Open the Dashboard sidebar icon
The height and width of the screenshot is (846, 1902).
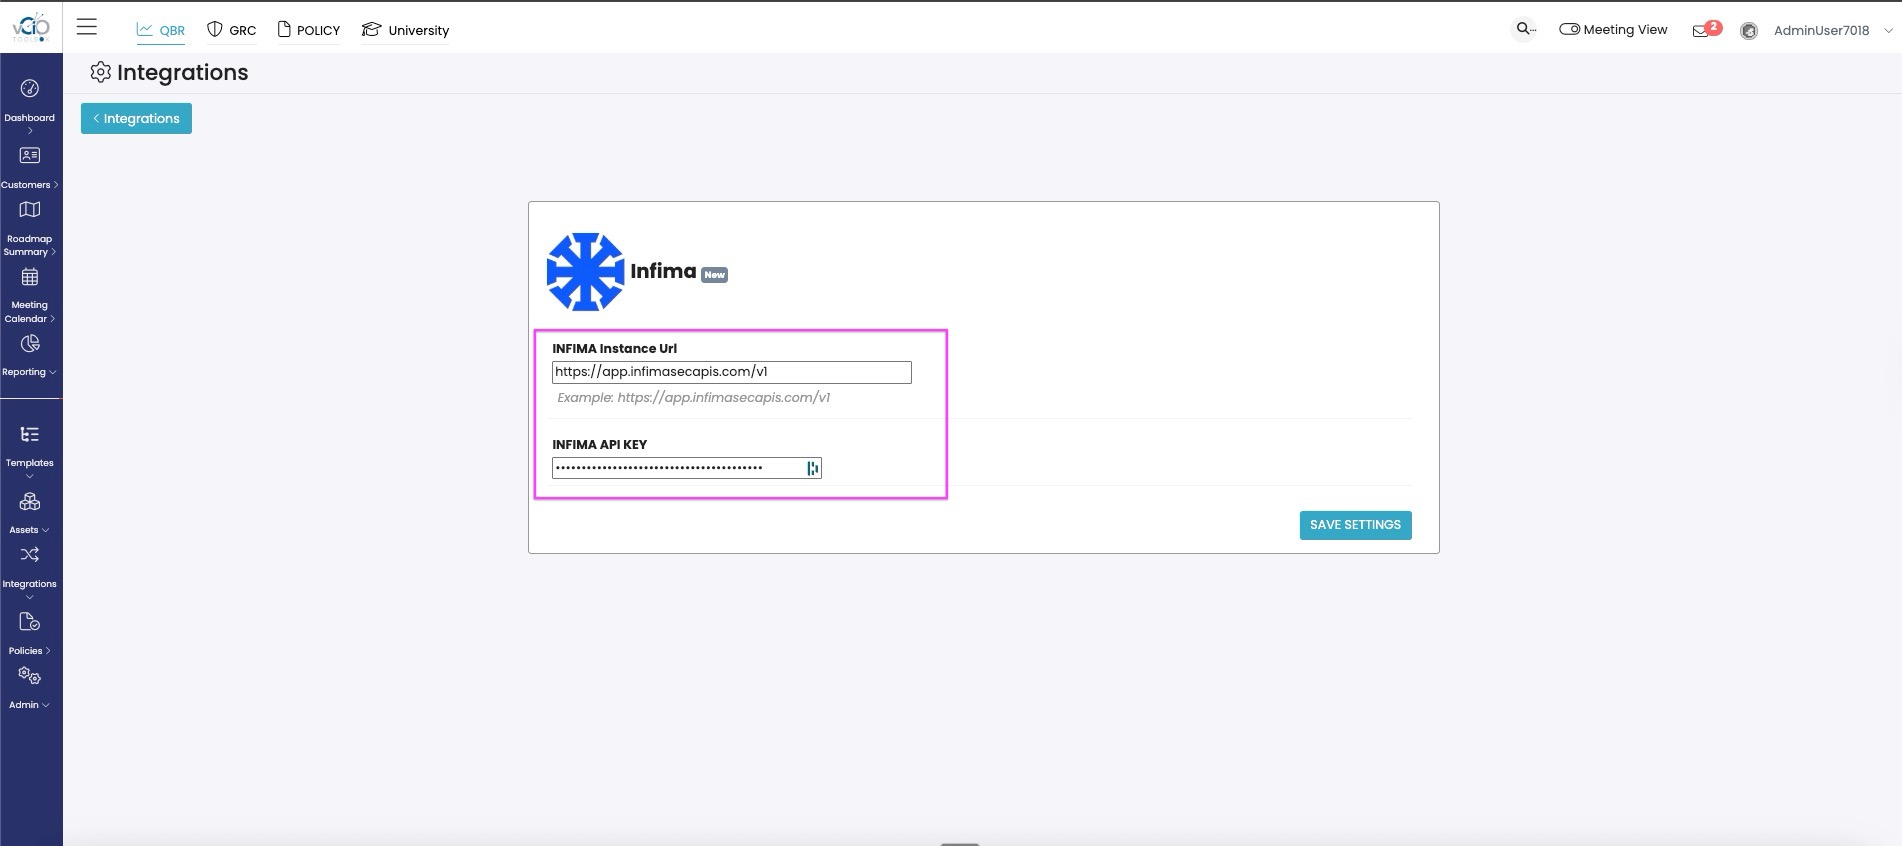[30, 89]
